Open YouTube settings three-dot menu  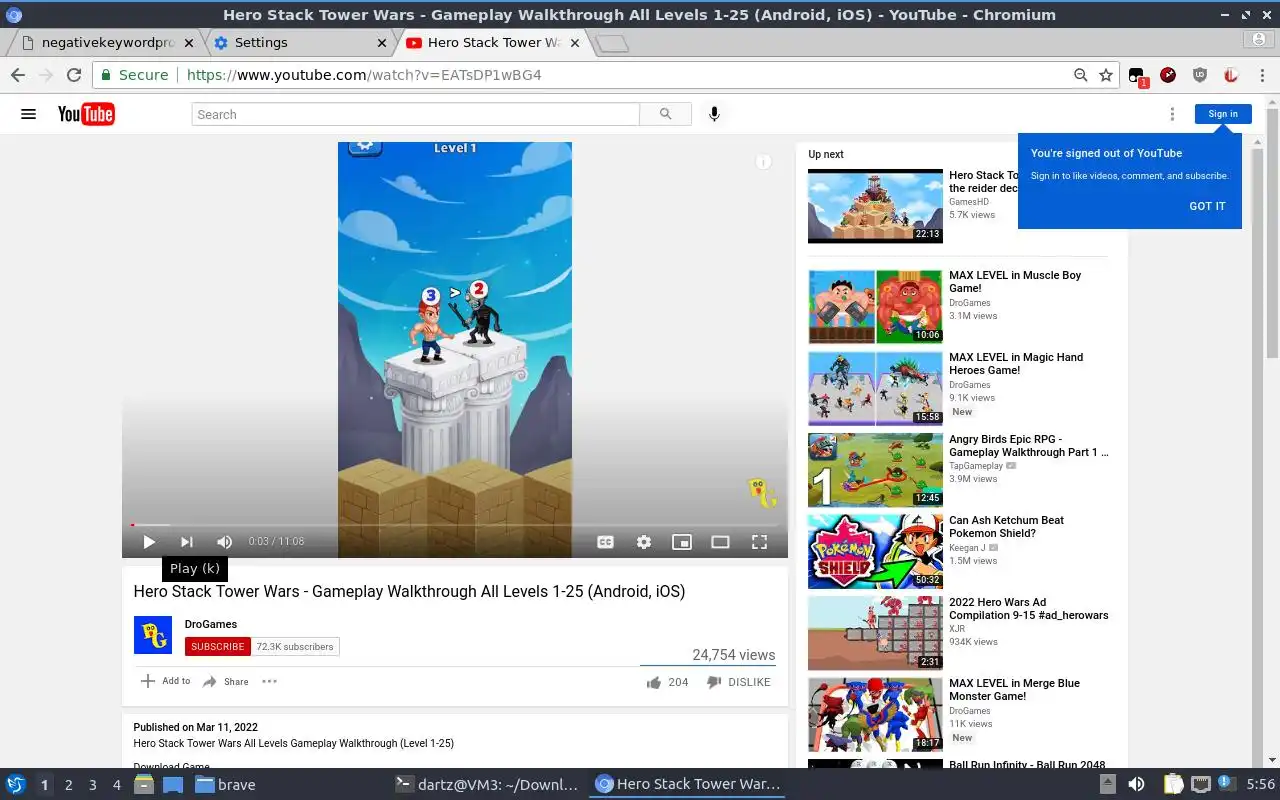[x=1172, y=114]
